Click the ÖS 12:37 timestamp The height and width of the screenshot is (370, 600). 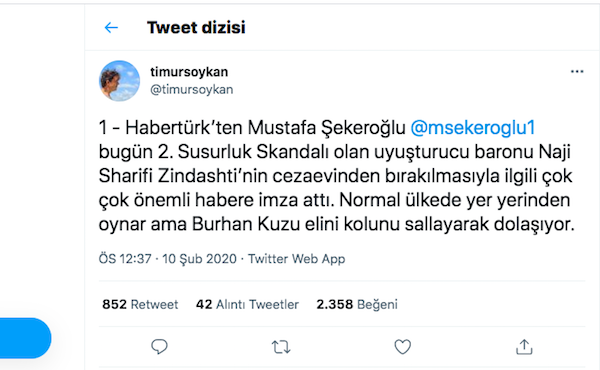125,259
